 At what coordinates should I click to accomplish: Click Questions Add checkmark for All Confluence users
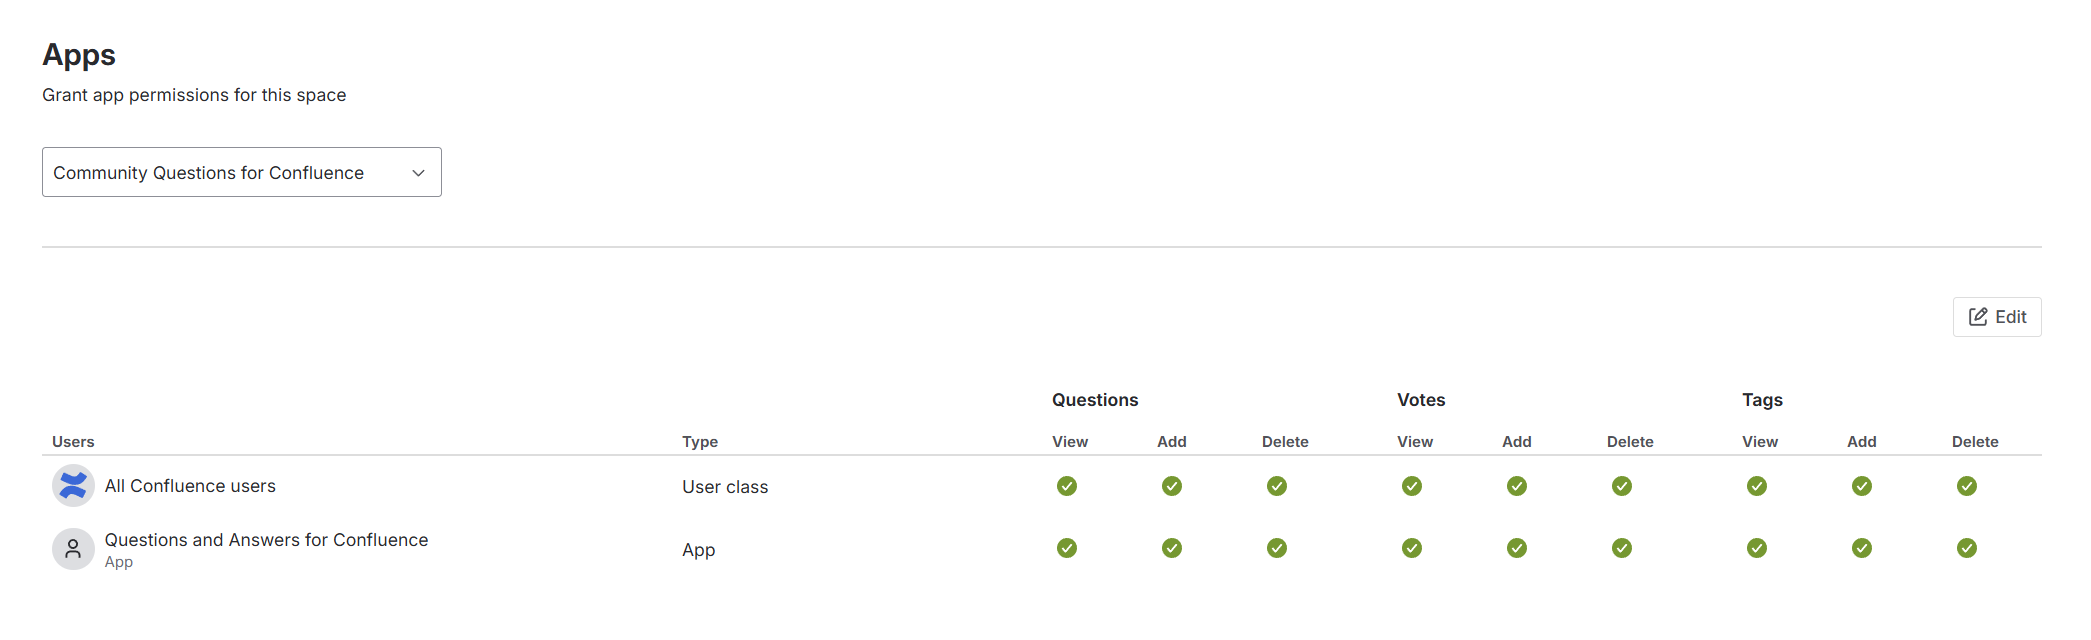coord(1172,486)
